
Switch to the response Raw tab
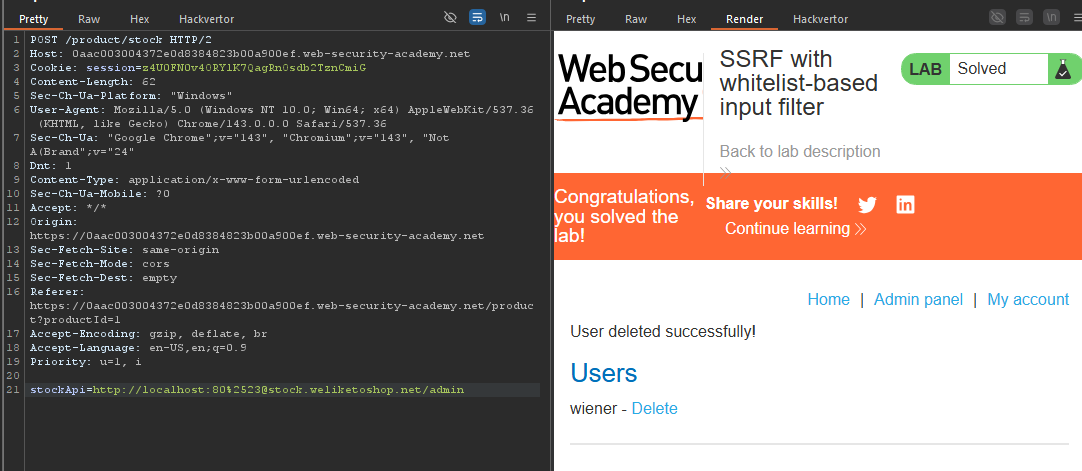coord(636,19)
